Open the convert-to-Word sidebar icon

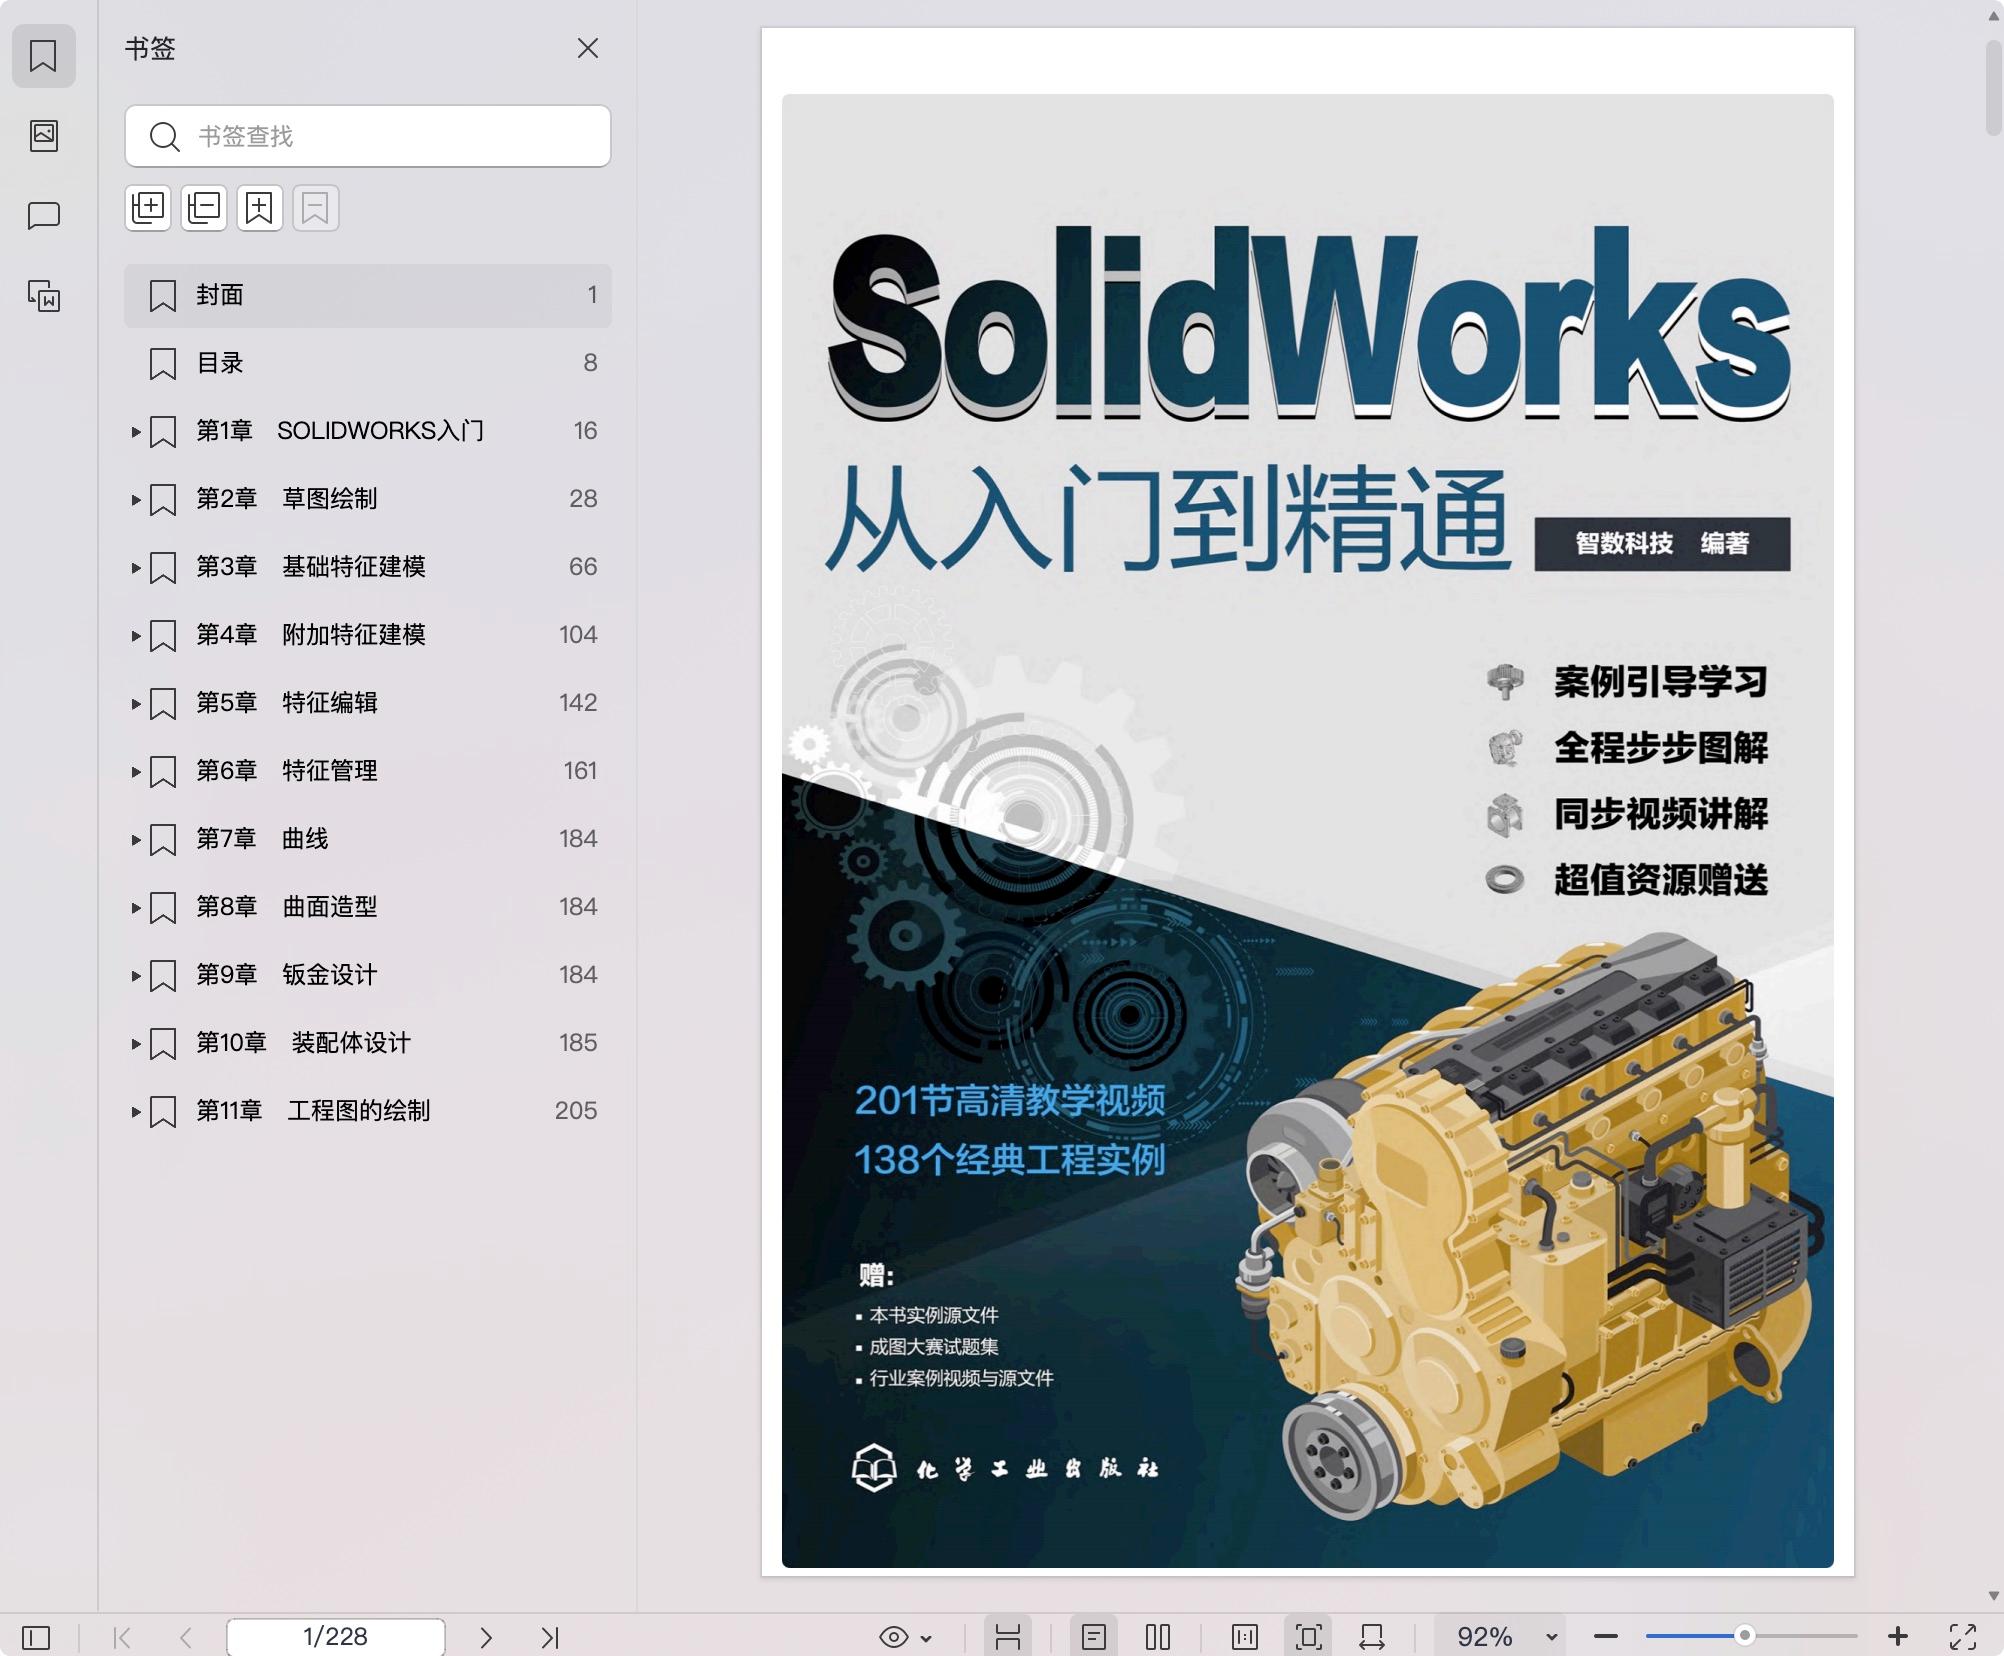(43, 296)
